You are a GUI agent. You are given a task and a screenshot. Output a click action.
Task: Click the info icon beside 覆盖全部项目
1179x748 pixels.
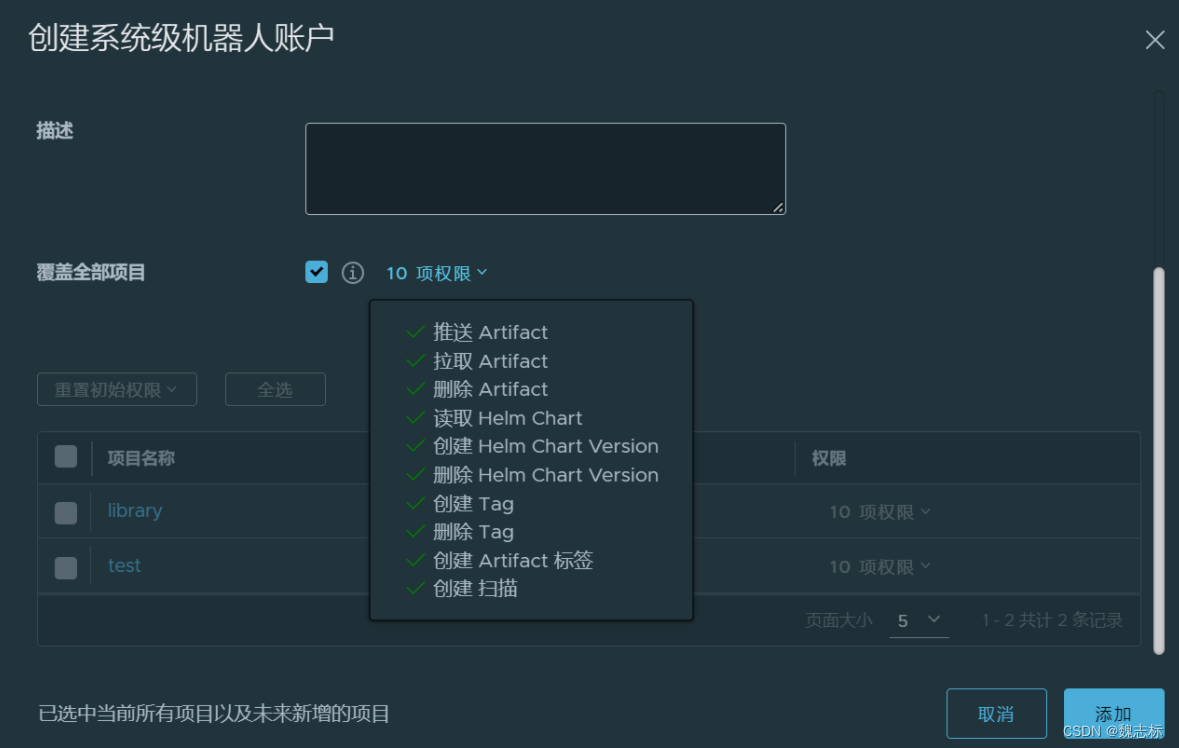click(x=352, y=272)
